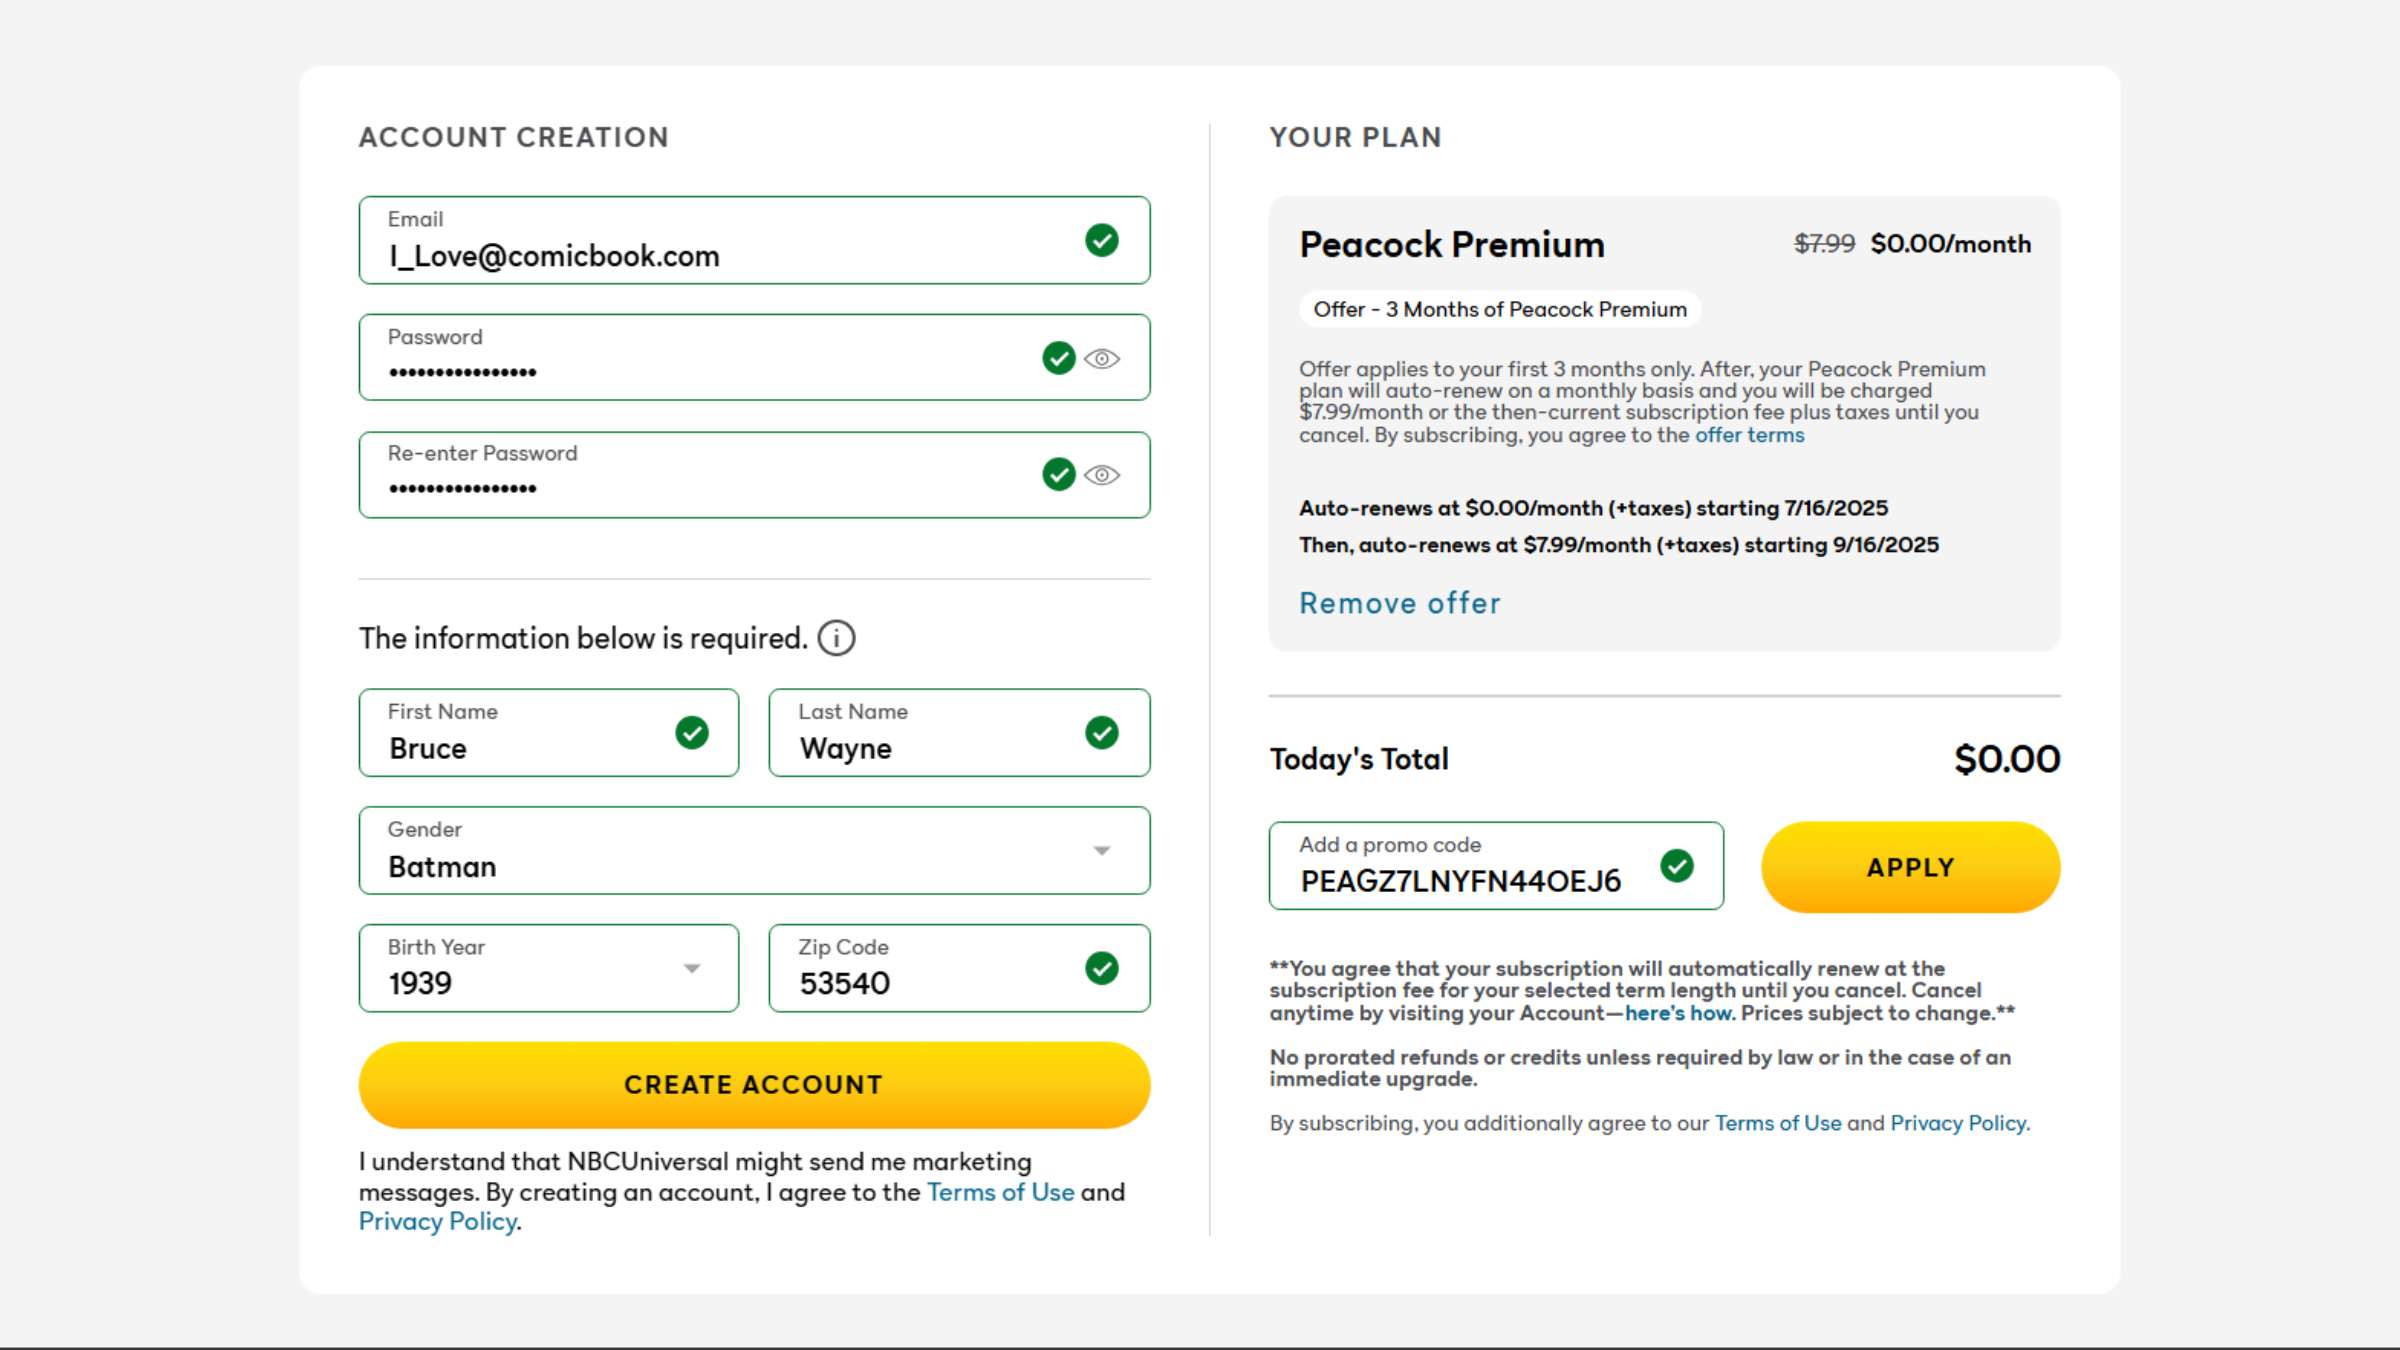Viewport: 2400px width, 1350px height.
Task: Toggle visibility of Re-enter Password field
Action: [1101, 476]
